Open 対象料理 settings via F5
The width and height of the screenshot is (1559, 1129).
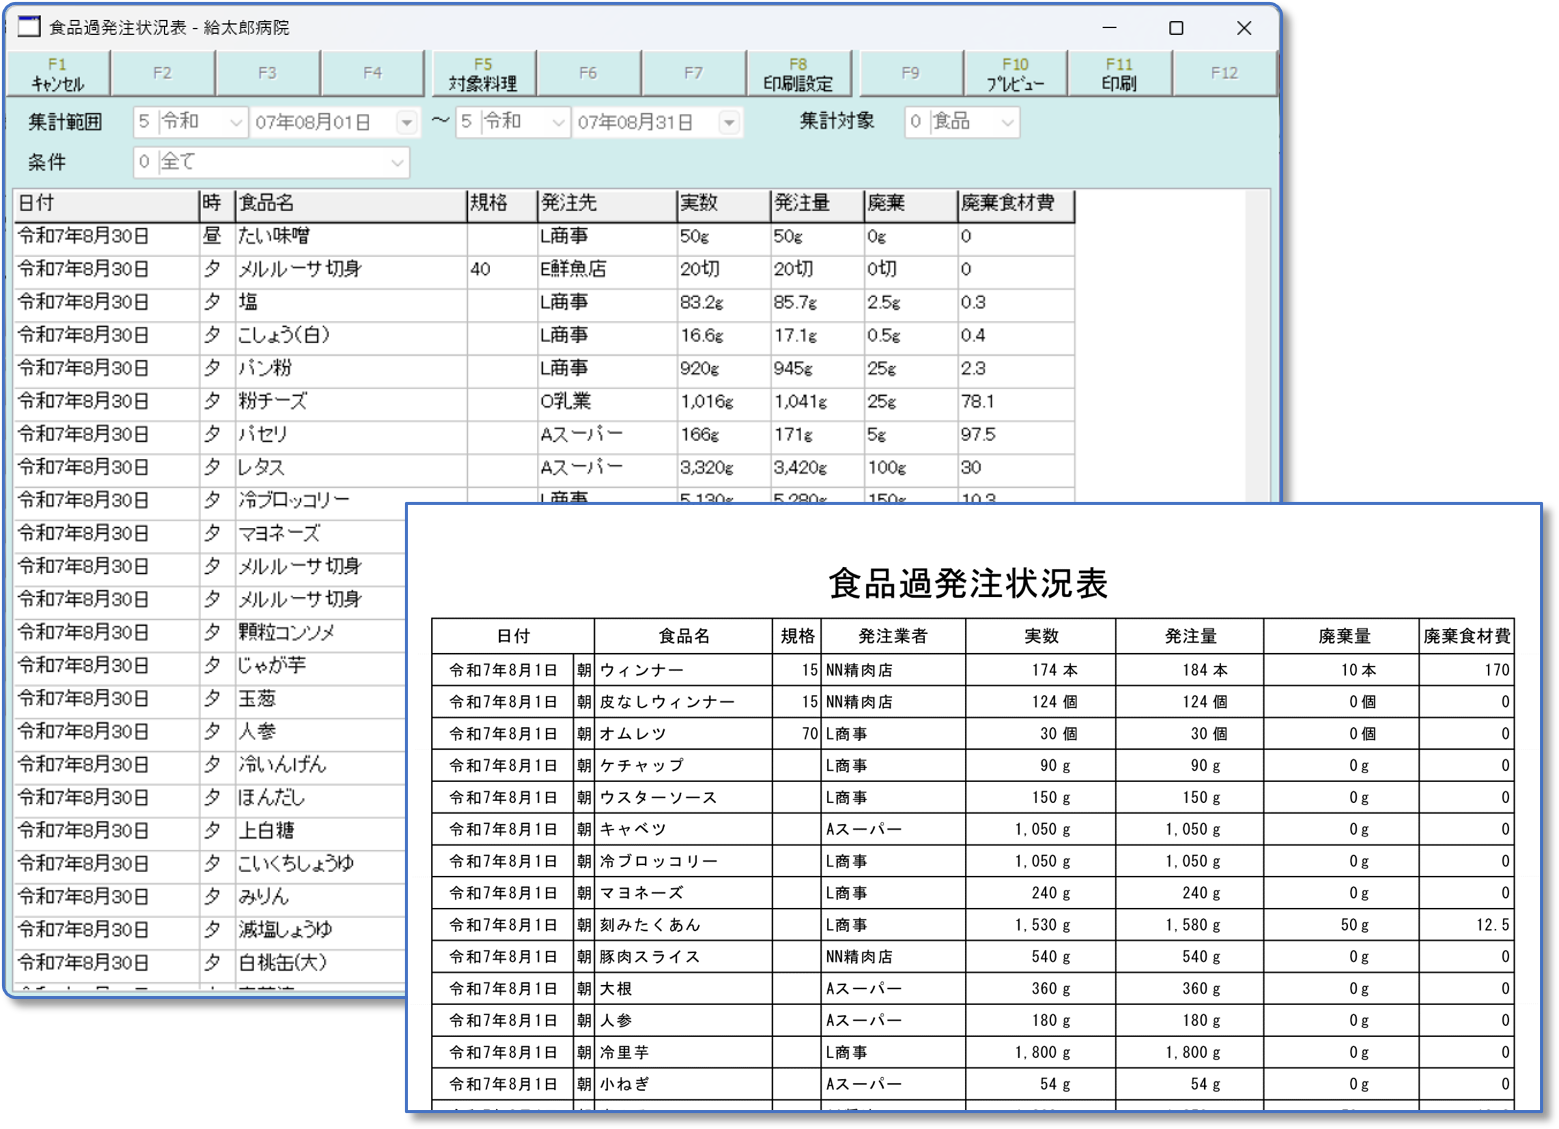click(484, 72)
